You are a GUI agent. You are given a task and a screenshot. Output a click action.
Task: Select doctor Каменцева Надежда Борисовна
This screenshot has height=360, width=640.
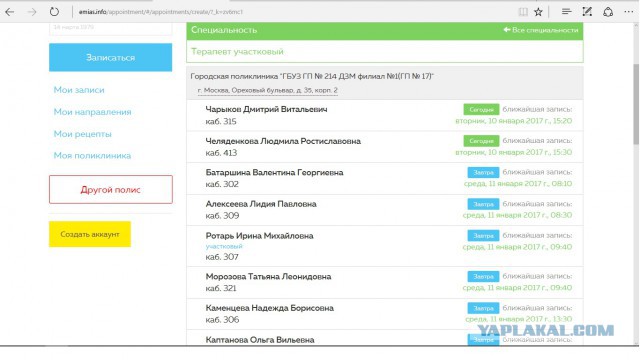pos(269,308)
